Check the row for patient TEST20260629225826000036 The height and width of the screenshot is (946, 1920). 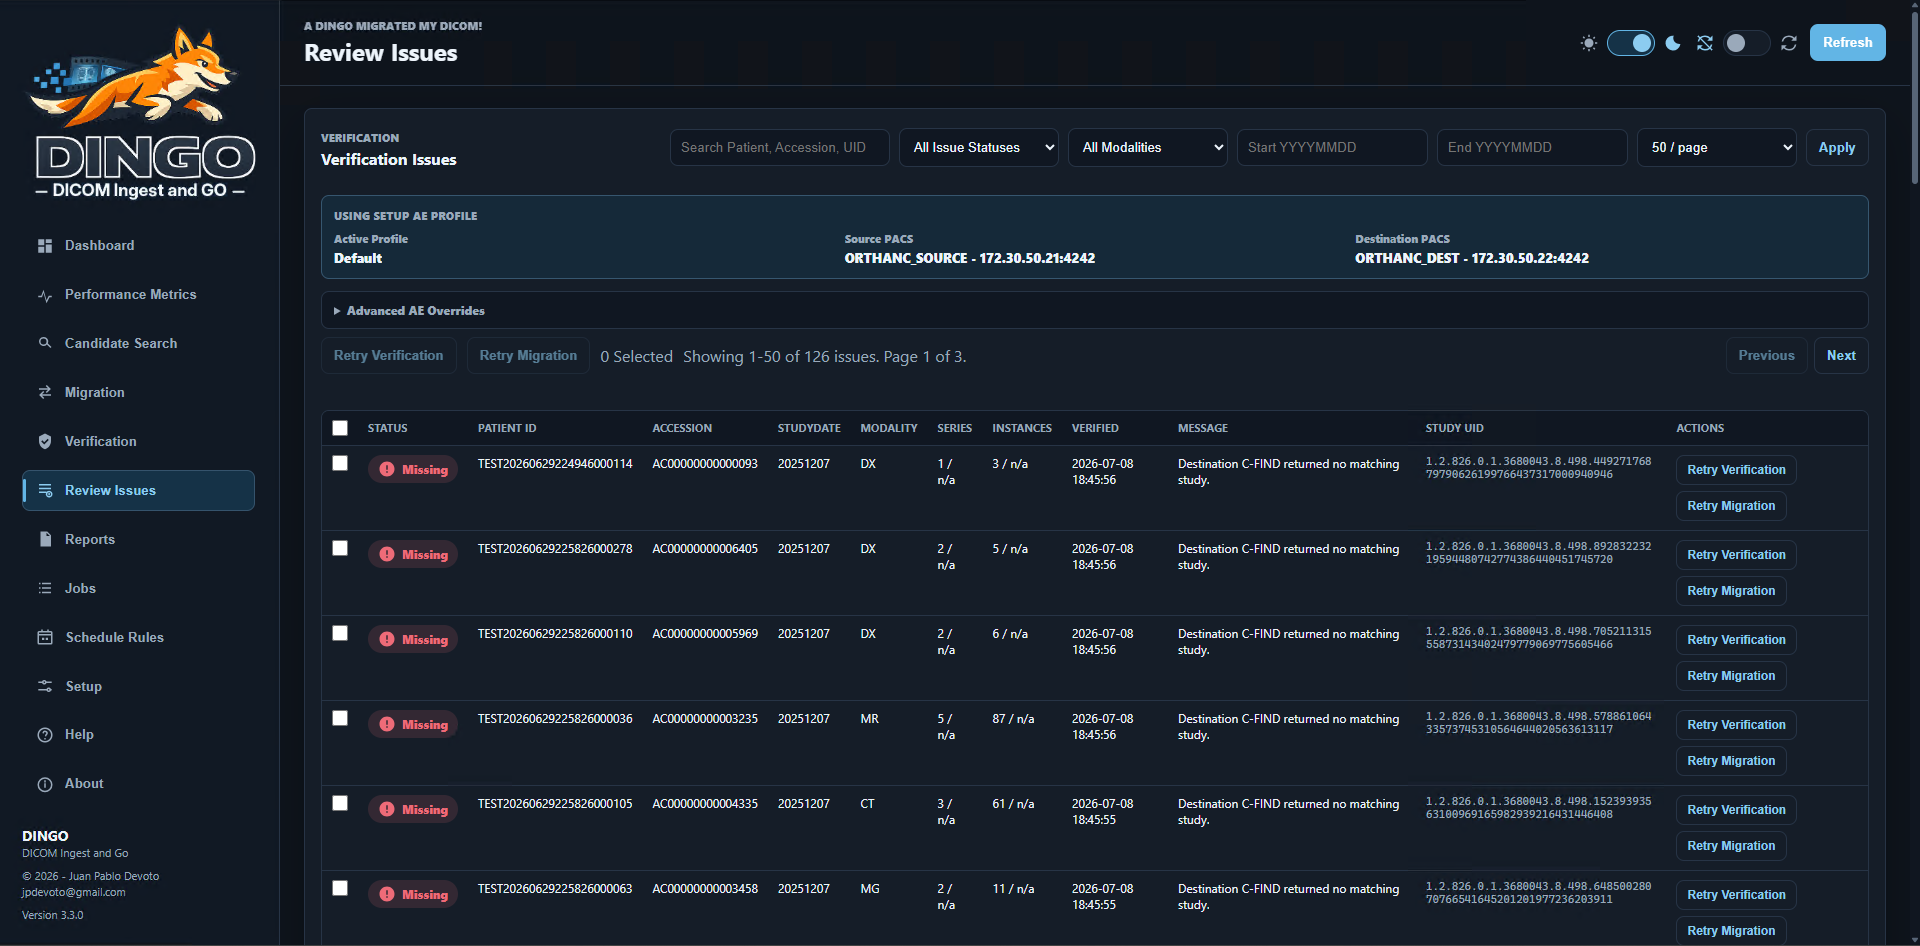340,718
